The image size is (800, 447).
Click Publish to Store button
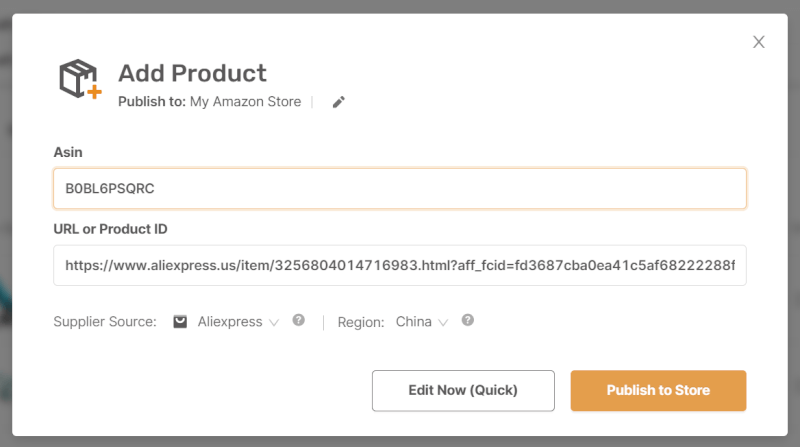658,391
